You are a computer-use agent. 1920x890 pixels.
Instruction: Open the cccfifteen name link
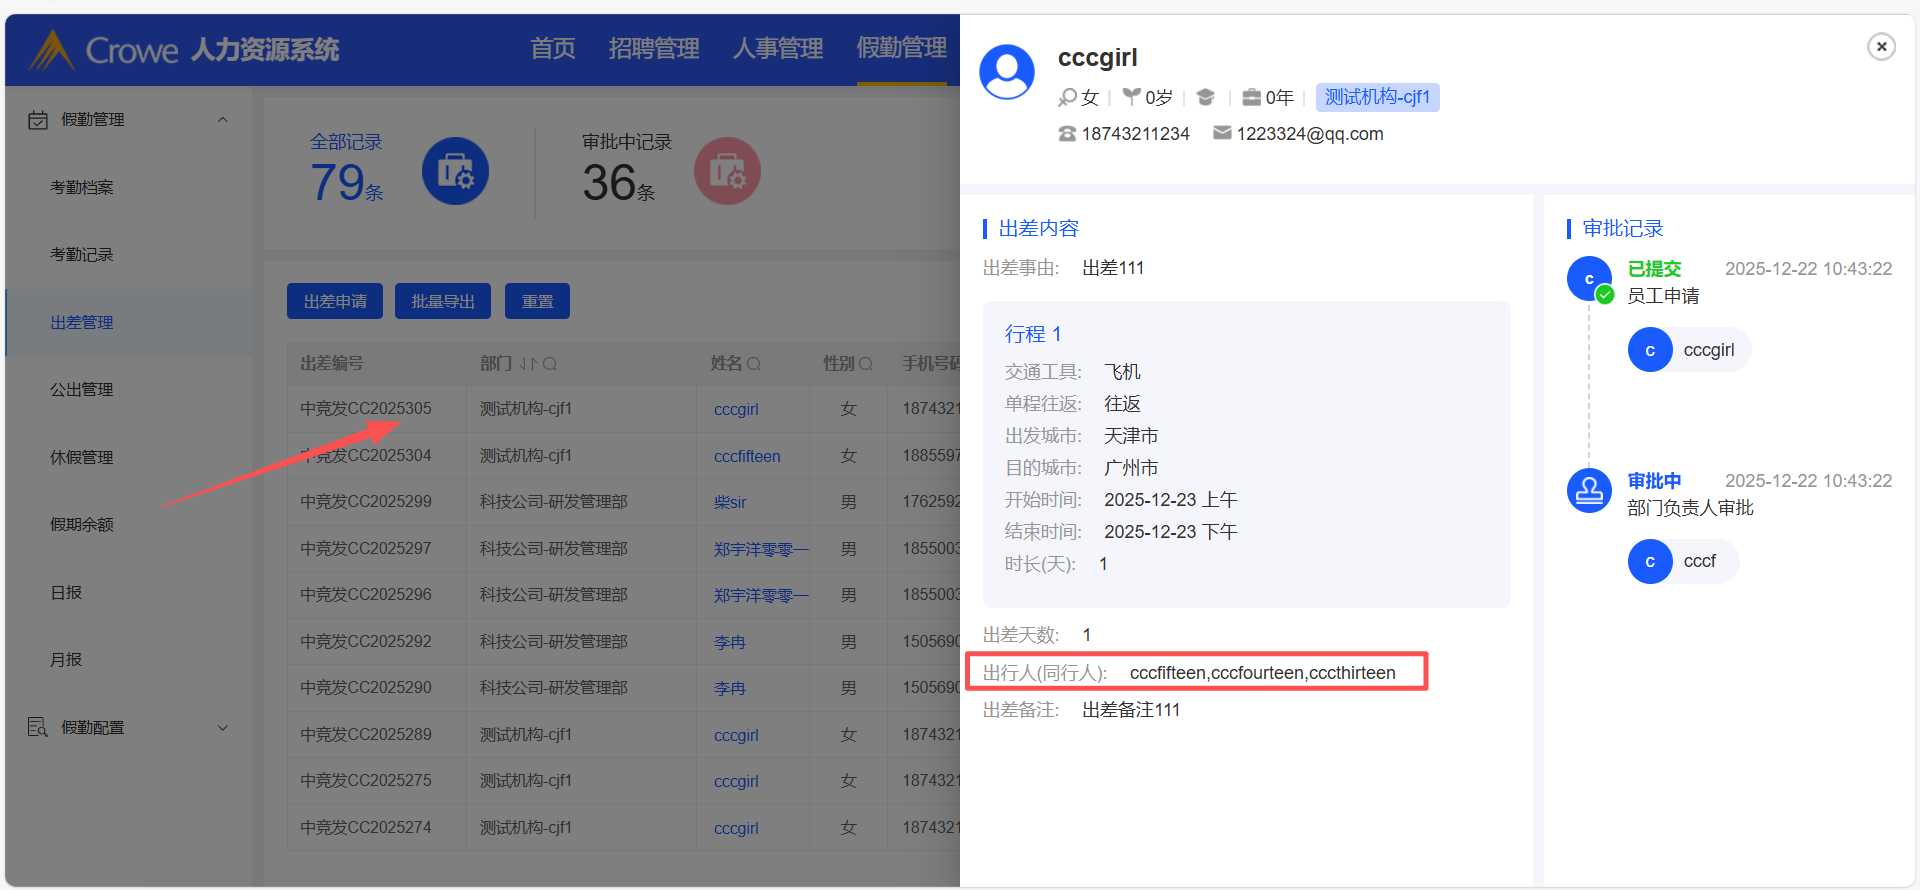(747, 456)
